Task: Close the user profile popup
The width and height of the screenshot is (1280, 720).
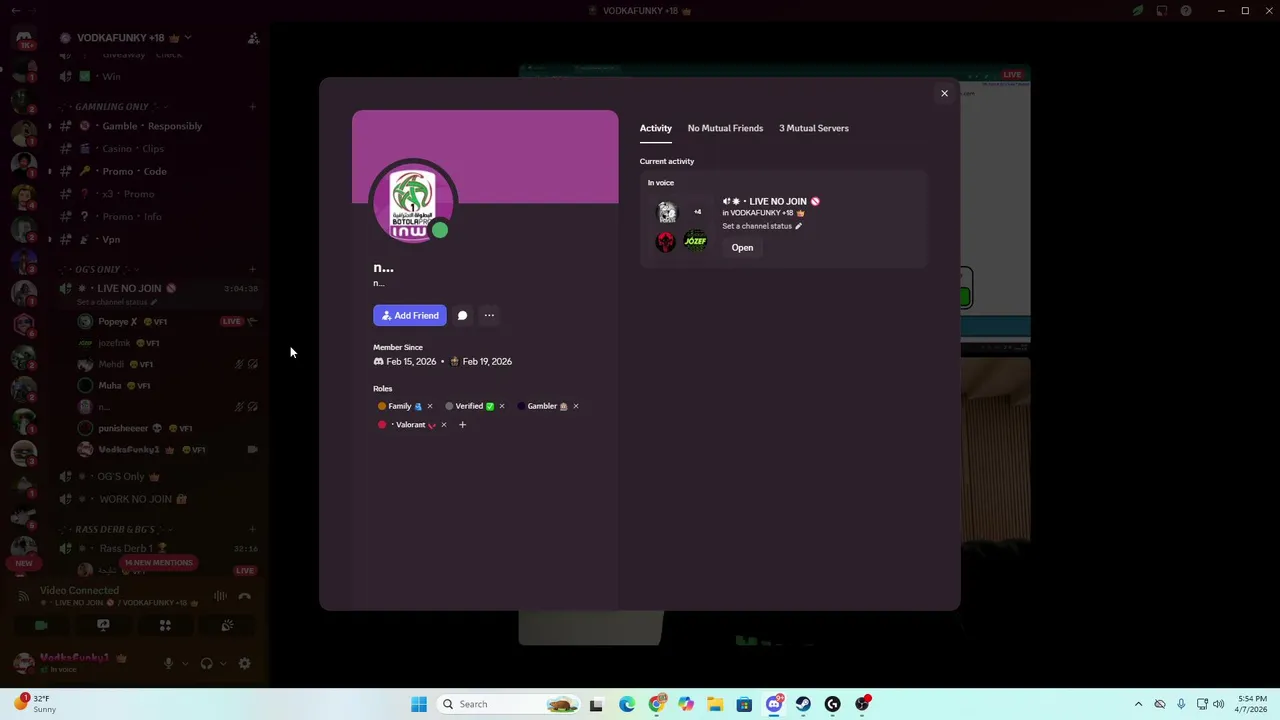Action: [x=944, y=94]
